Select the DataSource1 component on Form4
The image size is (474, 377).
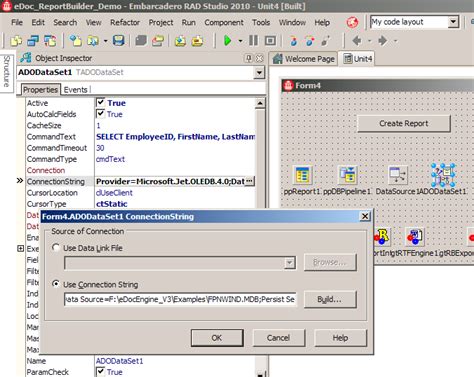click(398, 175)
